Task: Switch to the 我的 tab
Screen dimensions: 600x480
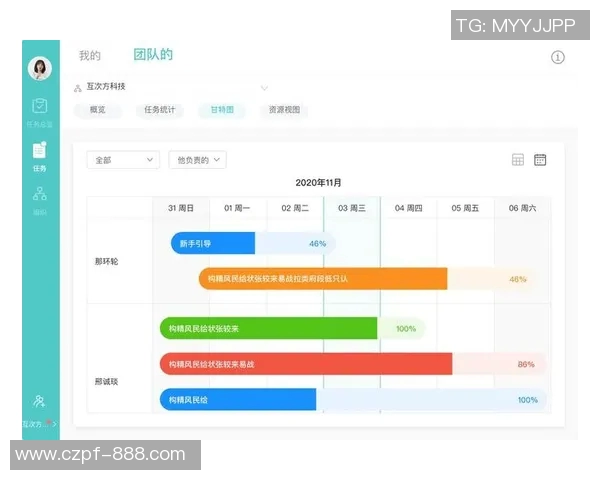Action: (90, 56)
